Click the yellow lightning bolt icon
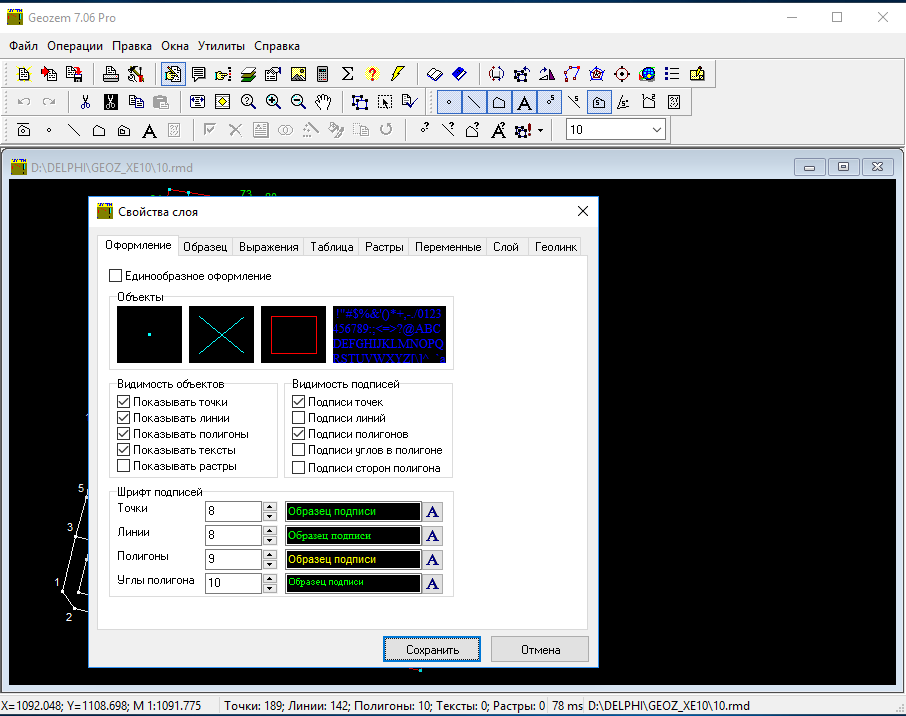The image size is (906, 716). pyautogui.click(x=398, y=74)
